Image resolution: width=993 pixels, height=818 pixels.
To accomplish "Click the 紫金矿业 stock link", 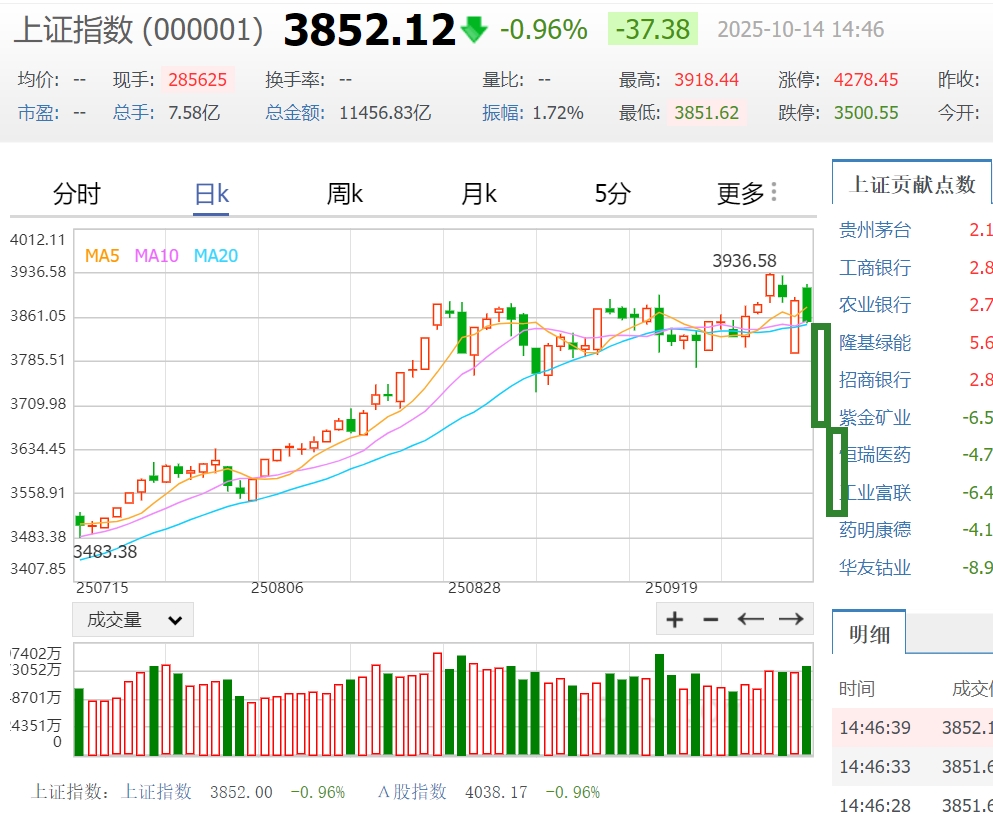I will (875, 417).
